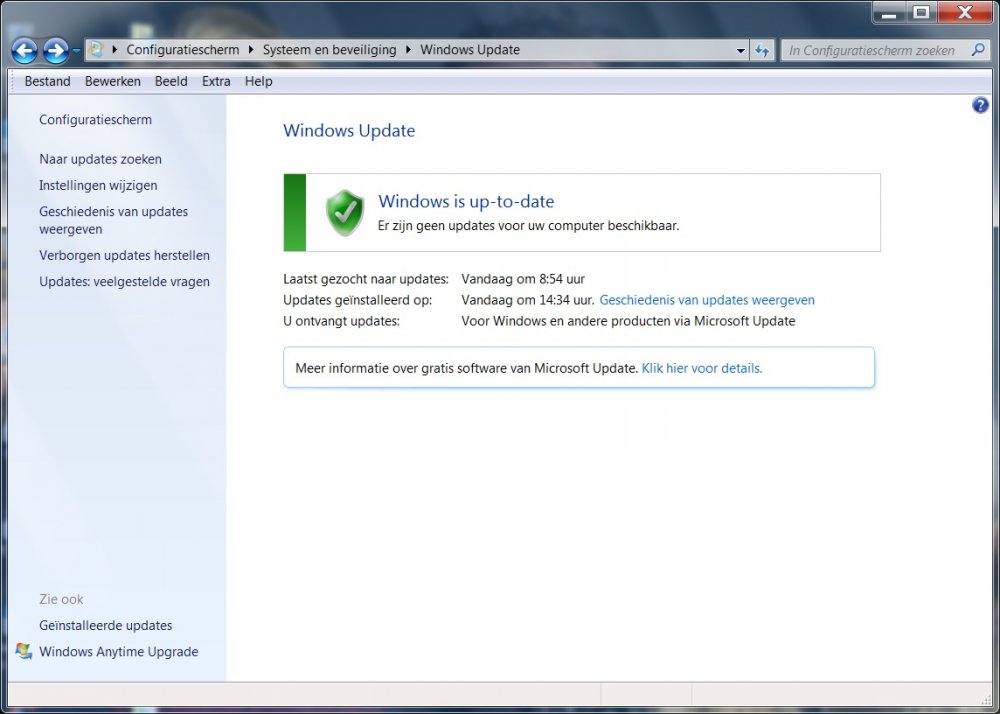Click the blue help question mark icon
Image resolution: width=1000 pixels, height=714 pixels.
tap(980, 105)
